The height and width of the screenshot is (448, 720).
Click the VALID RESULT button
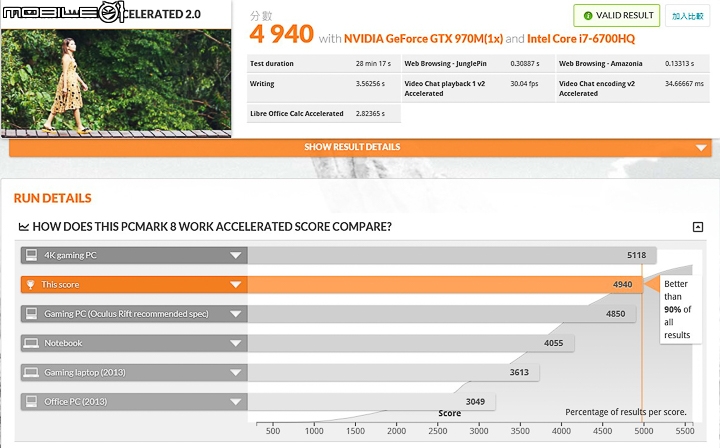(616, 16)
